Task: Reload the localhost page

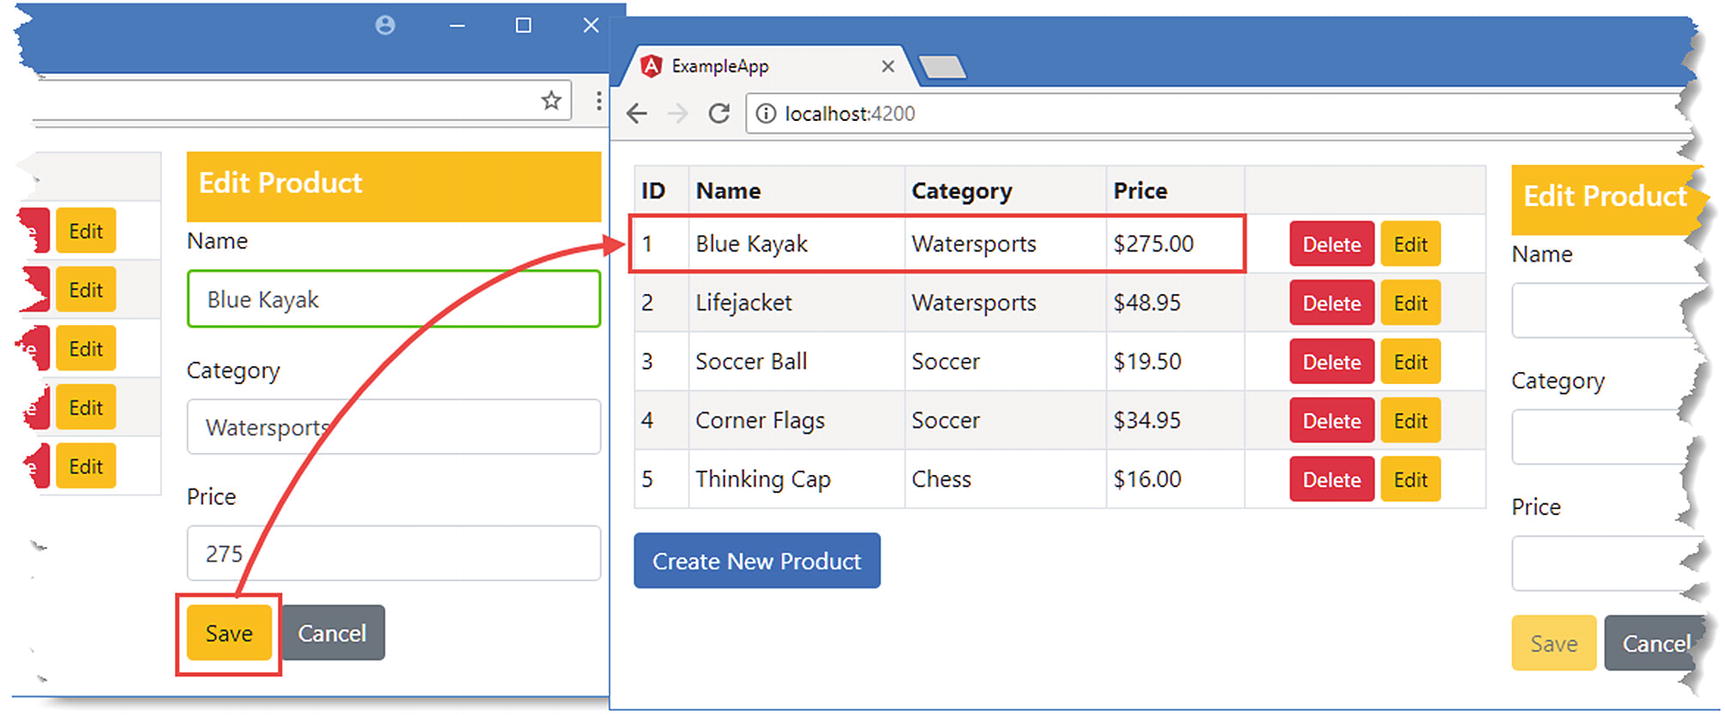Action: (719, 113)
